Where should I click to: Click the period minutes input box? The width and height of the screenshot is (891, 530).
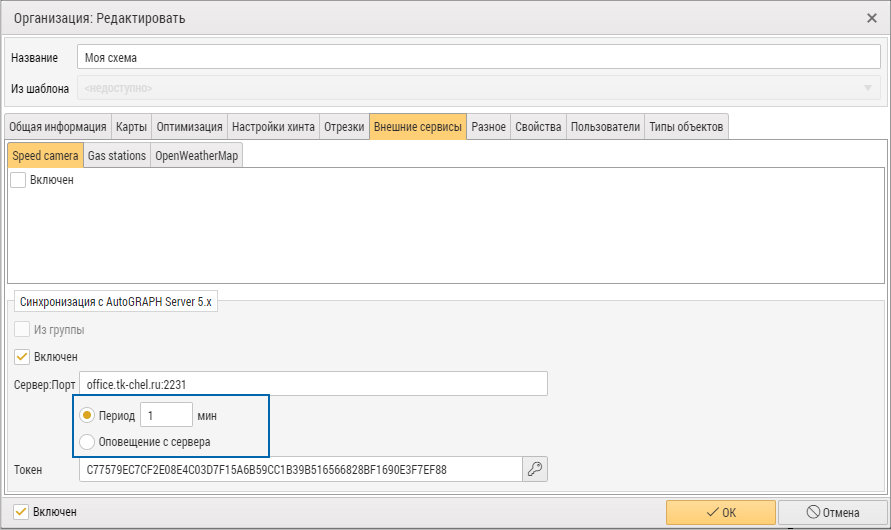coord(166,415)
